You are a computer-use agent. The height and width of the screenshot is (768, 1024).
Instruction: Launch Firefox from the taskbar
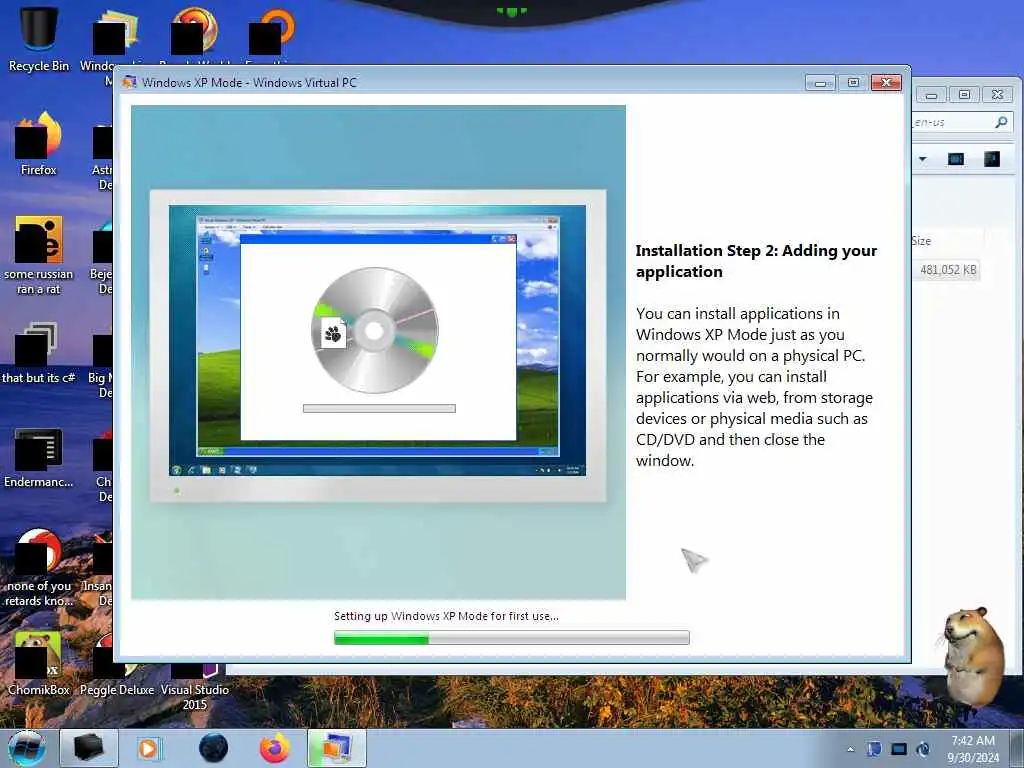coord(275,748)
